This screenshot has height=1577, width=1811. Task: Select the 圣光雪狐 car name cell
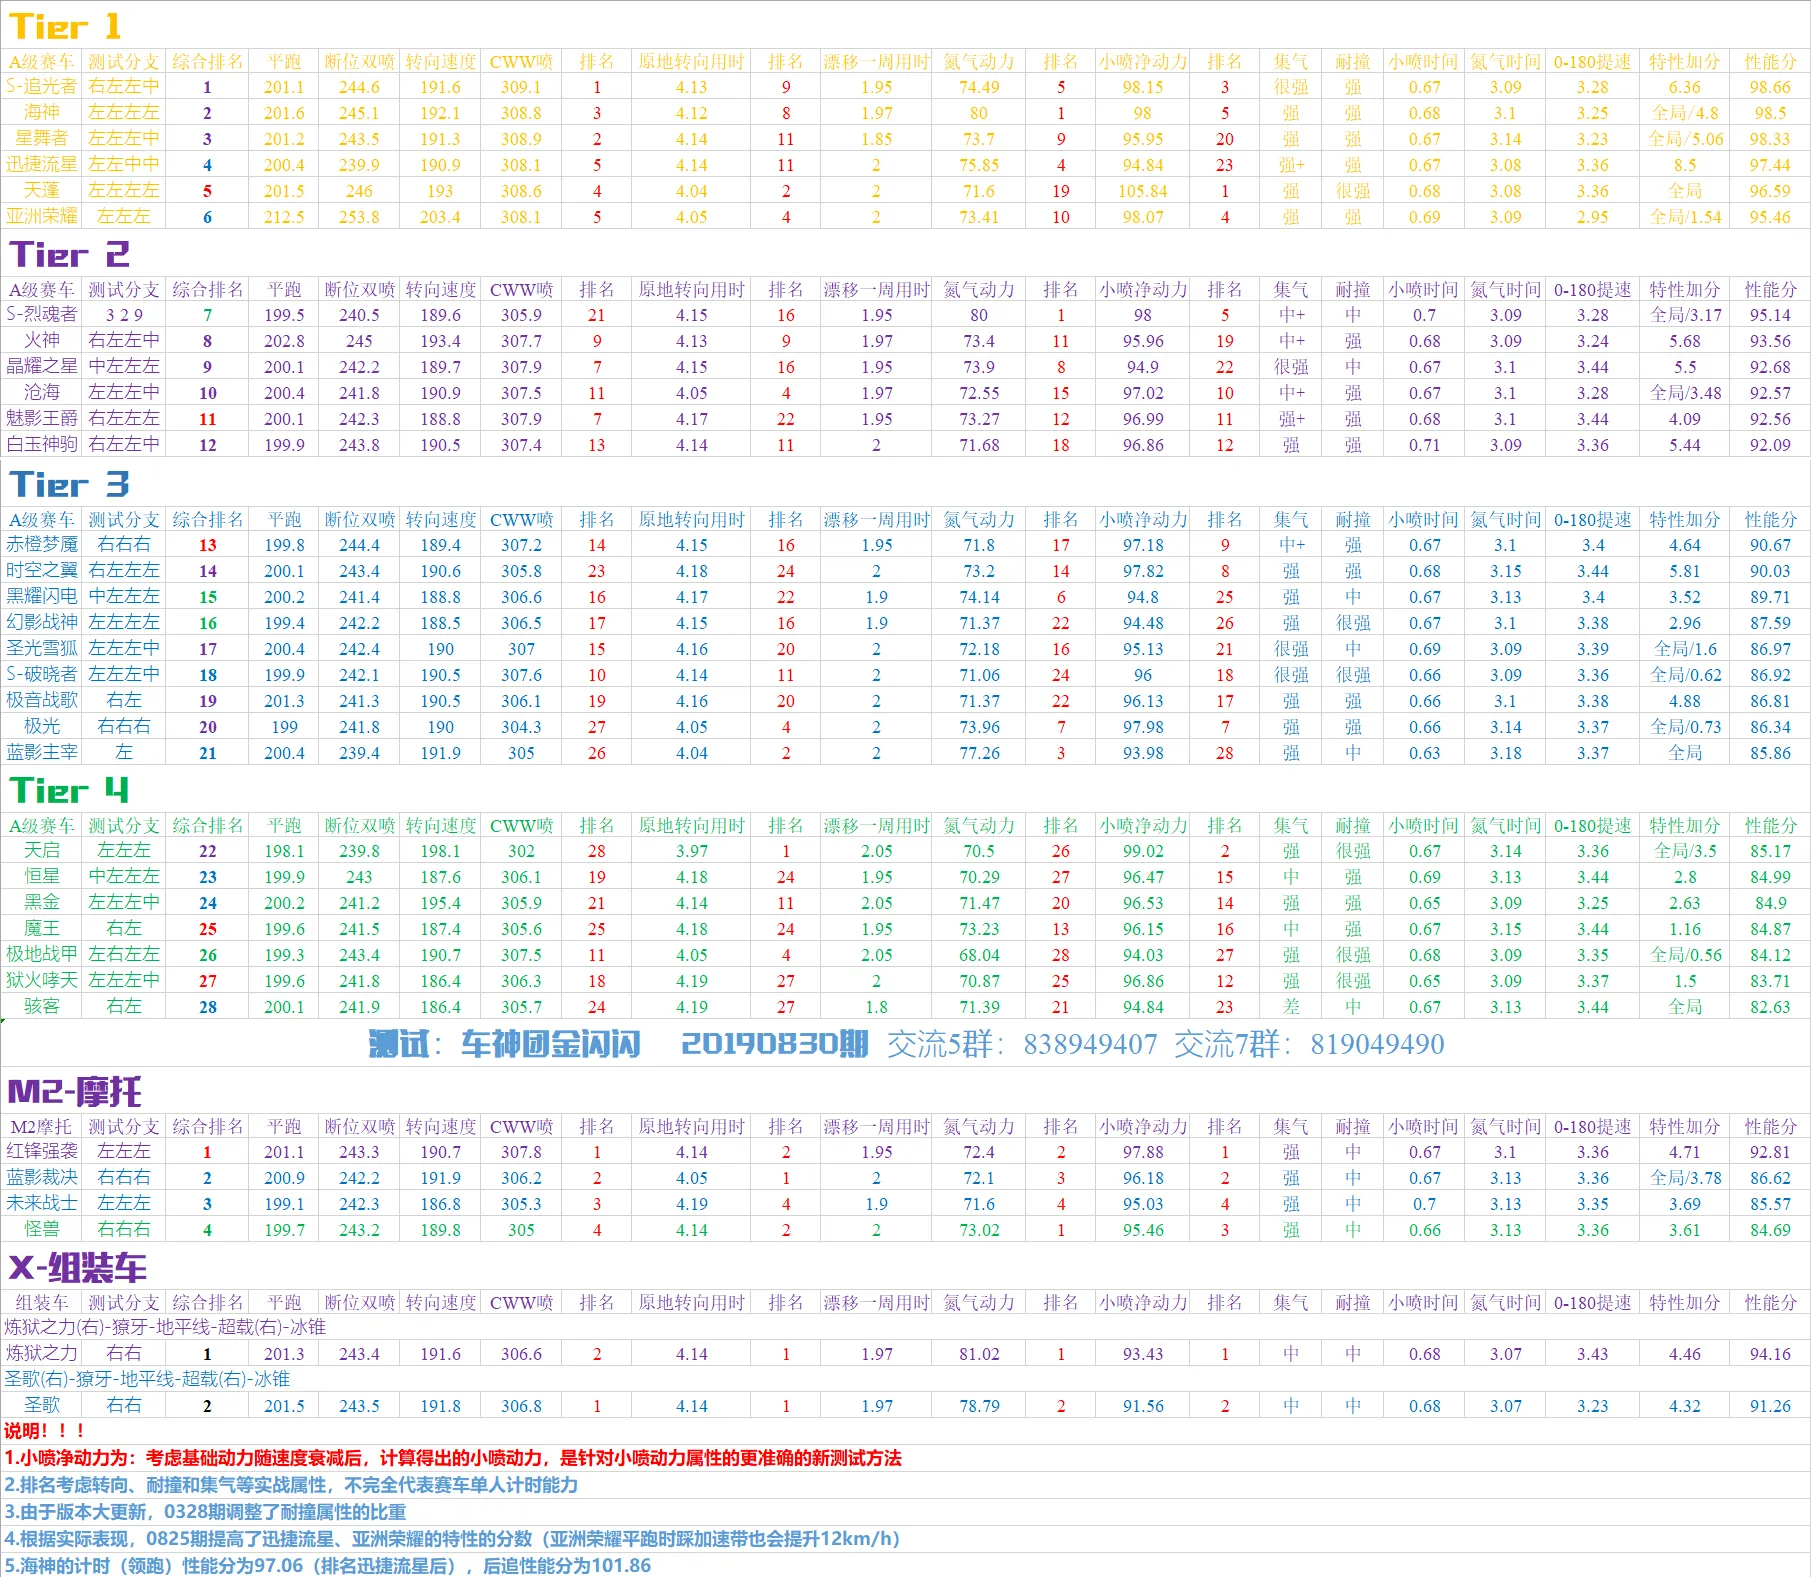42,649
